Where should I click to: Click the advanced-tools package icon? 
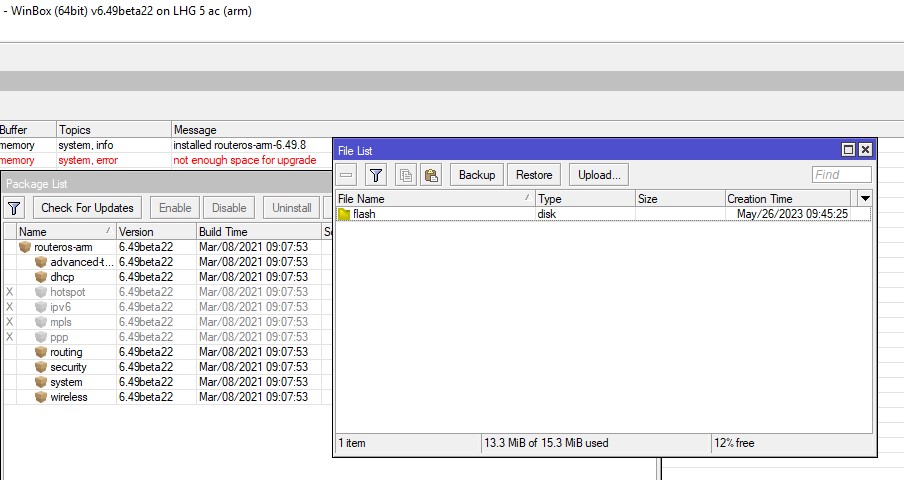click(x=41, y=262)
